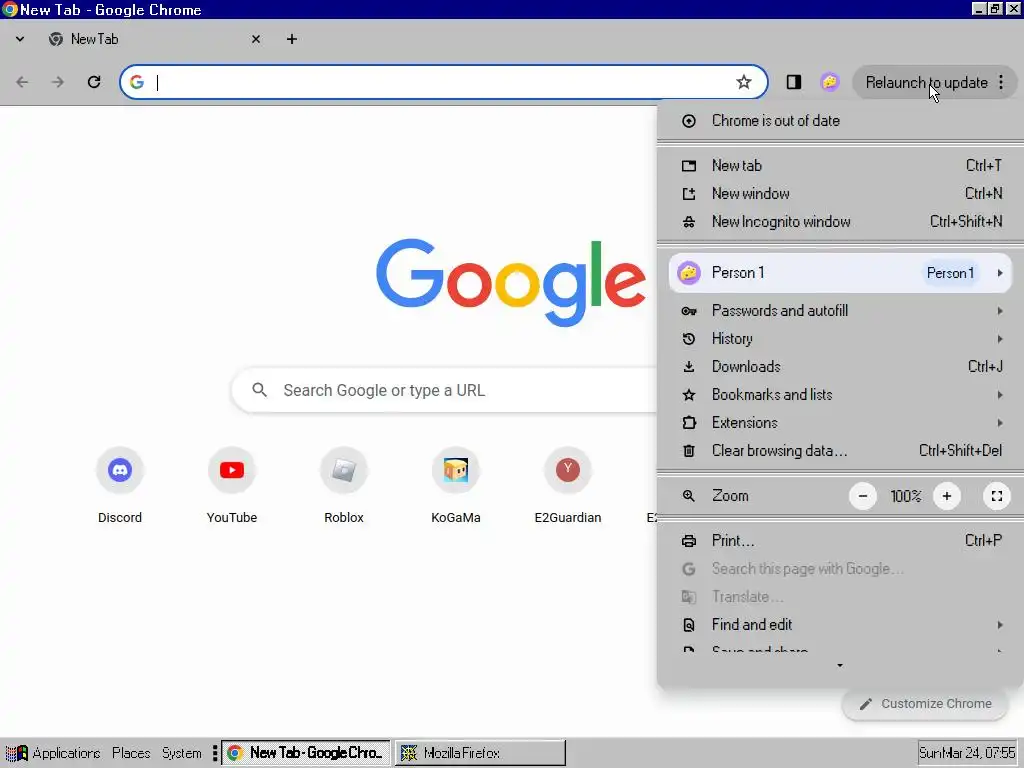The width and height of the screenshot is (1024, 768).
Task: Reload the page with refresh icon
Action: (94, 82)
